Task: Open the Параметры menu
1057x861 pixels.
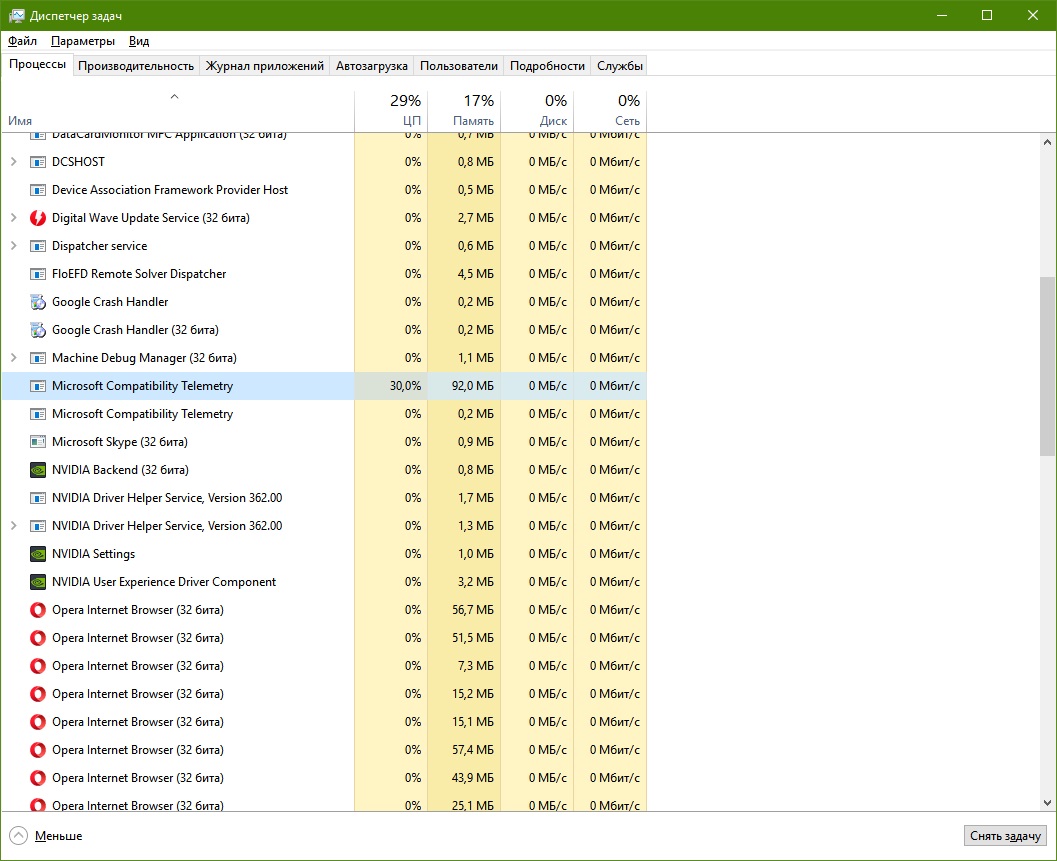Action: coord(83,41)
